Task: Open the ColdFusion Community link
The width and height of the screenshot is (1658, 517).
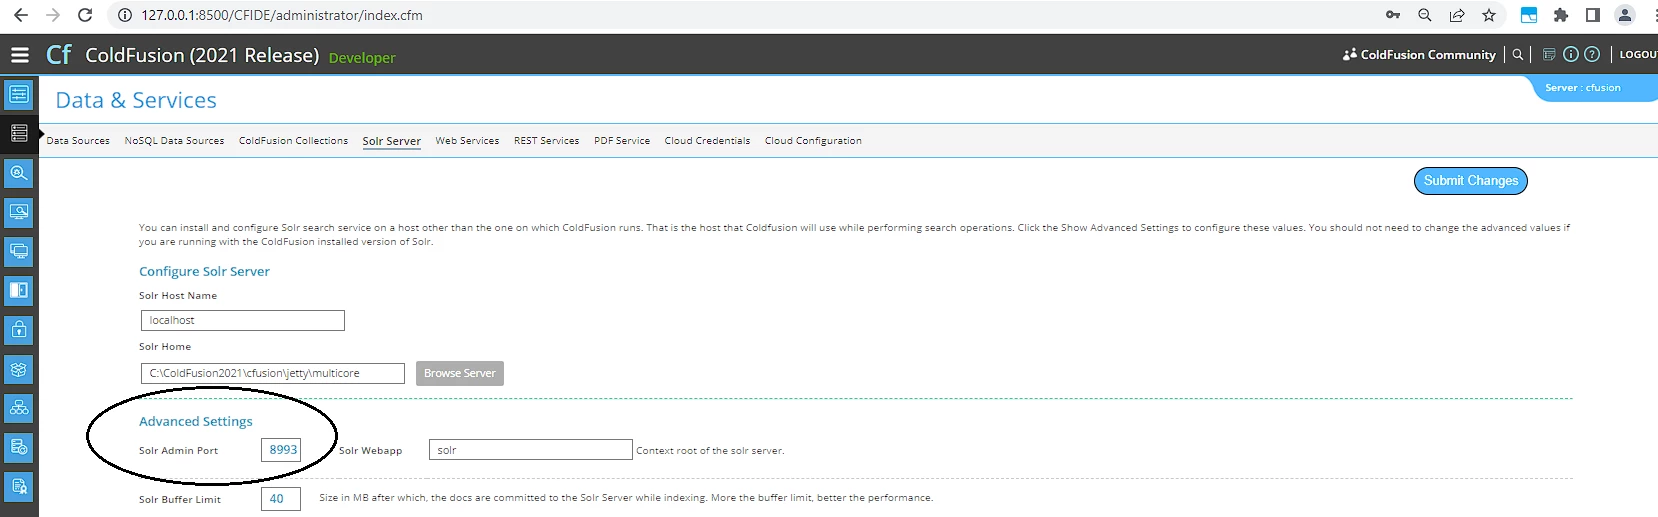Action: 1419,55
